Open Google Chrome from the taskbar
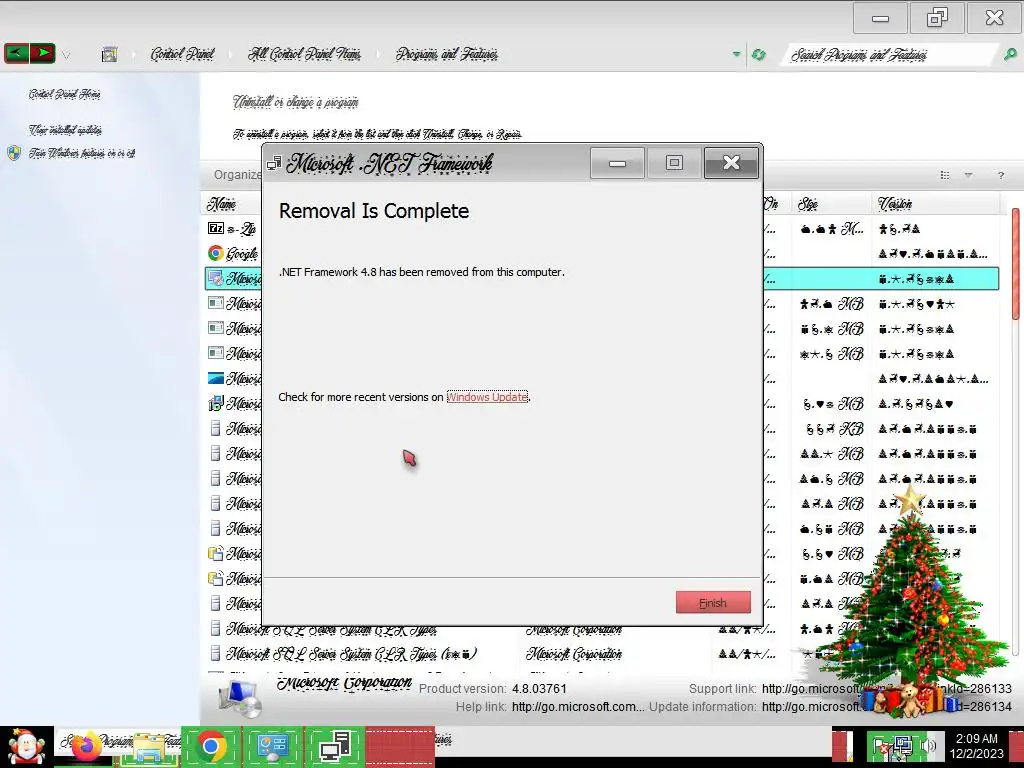Image resolution: width=1024 pixels, height=768 pixels. [x=210, y=746]
